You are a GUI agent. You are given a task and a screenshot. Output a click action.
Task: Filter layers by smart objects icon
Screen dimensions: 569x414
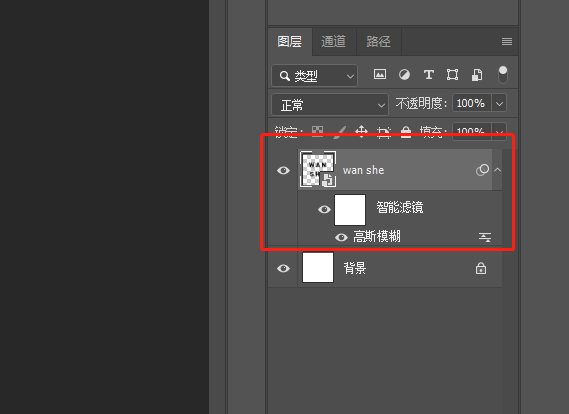[x=477, y=75]
